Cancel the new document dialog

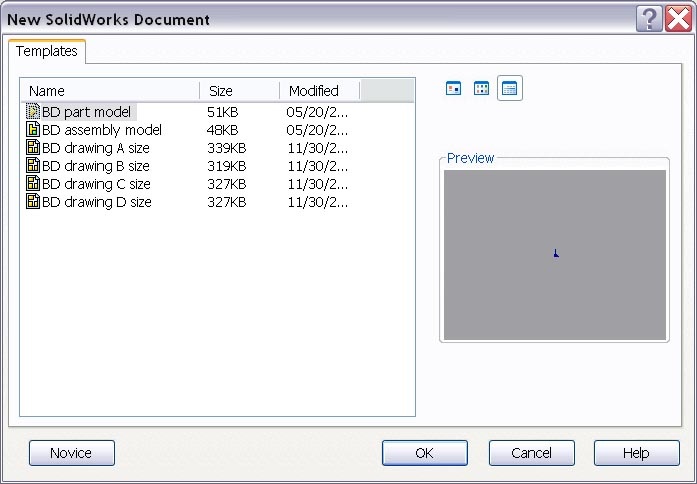coord(532,453)
